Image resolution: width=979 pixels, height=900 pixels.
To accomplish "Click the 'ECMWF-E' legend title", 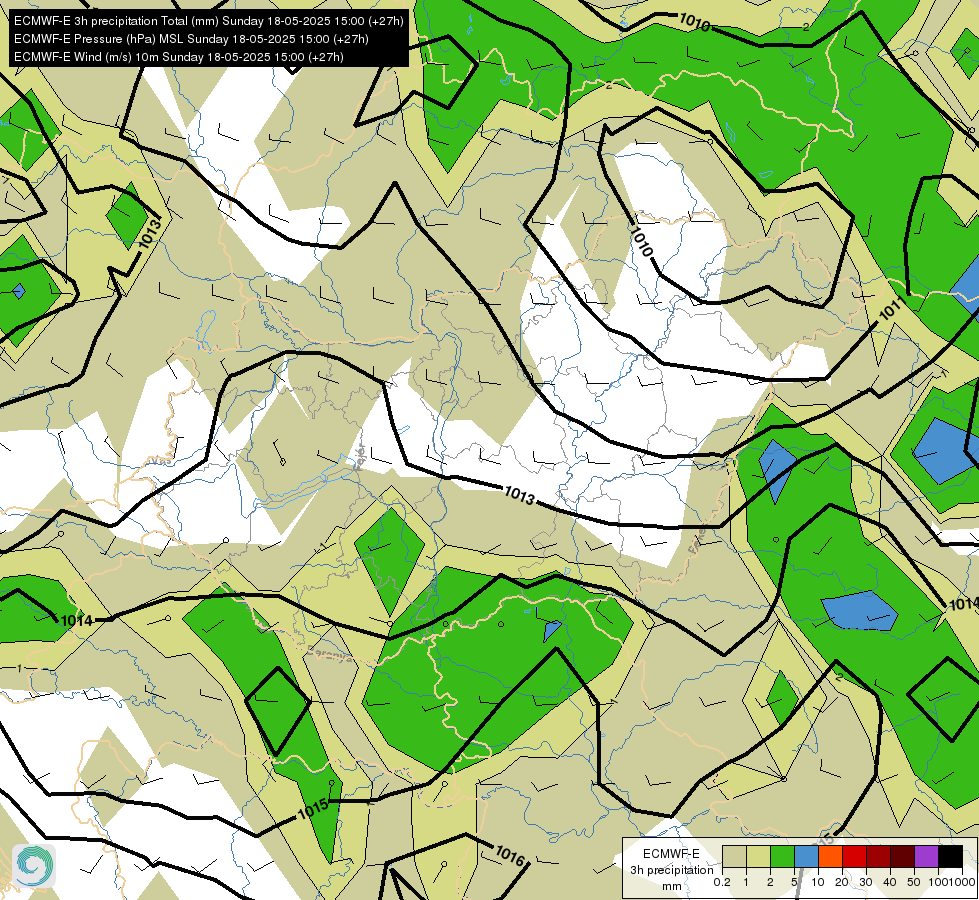I will pos(671,854).
